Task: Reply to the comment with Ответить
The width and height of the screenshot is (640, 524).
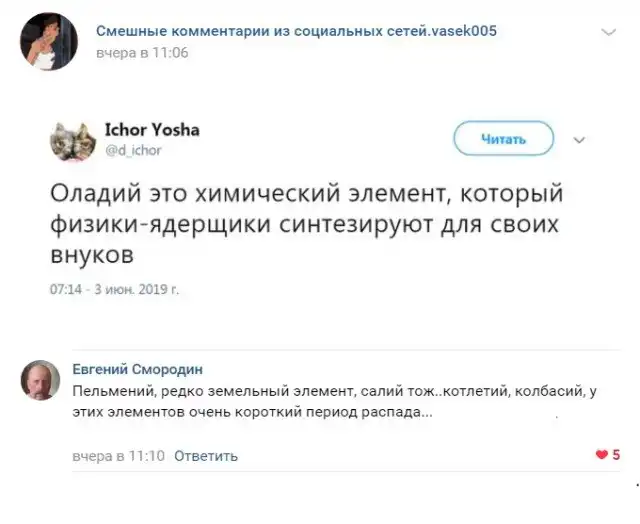Action: tap(206, 456)
